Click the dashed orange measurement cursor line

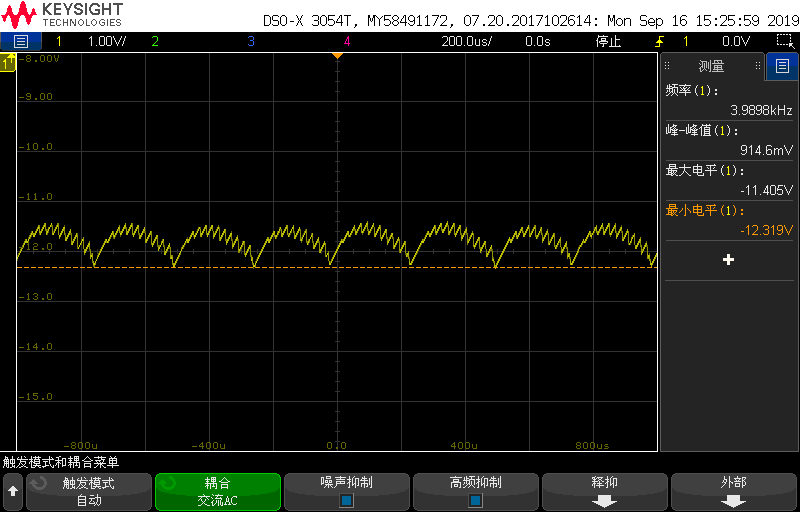(337, 267)
